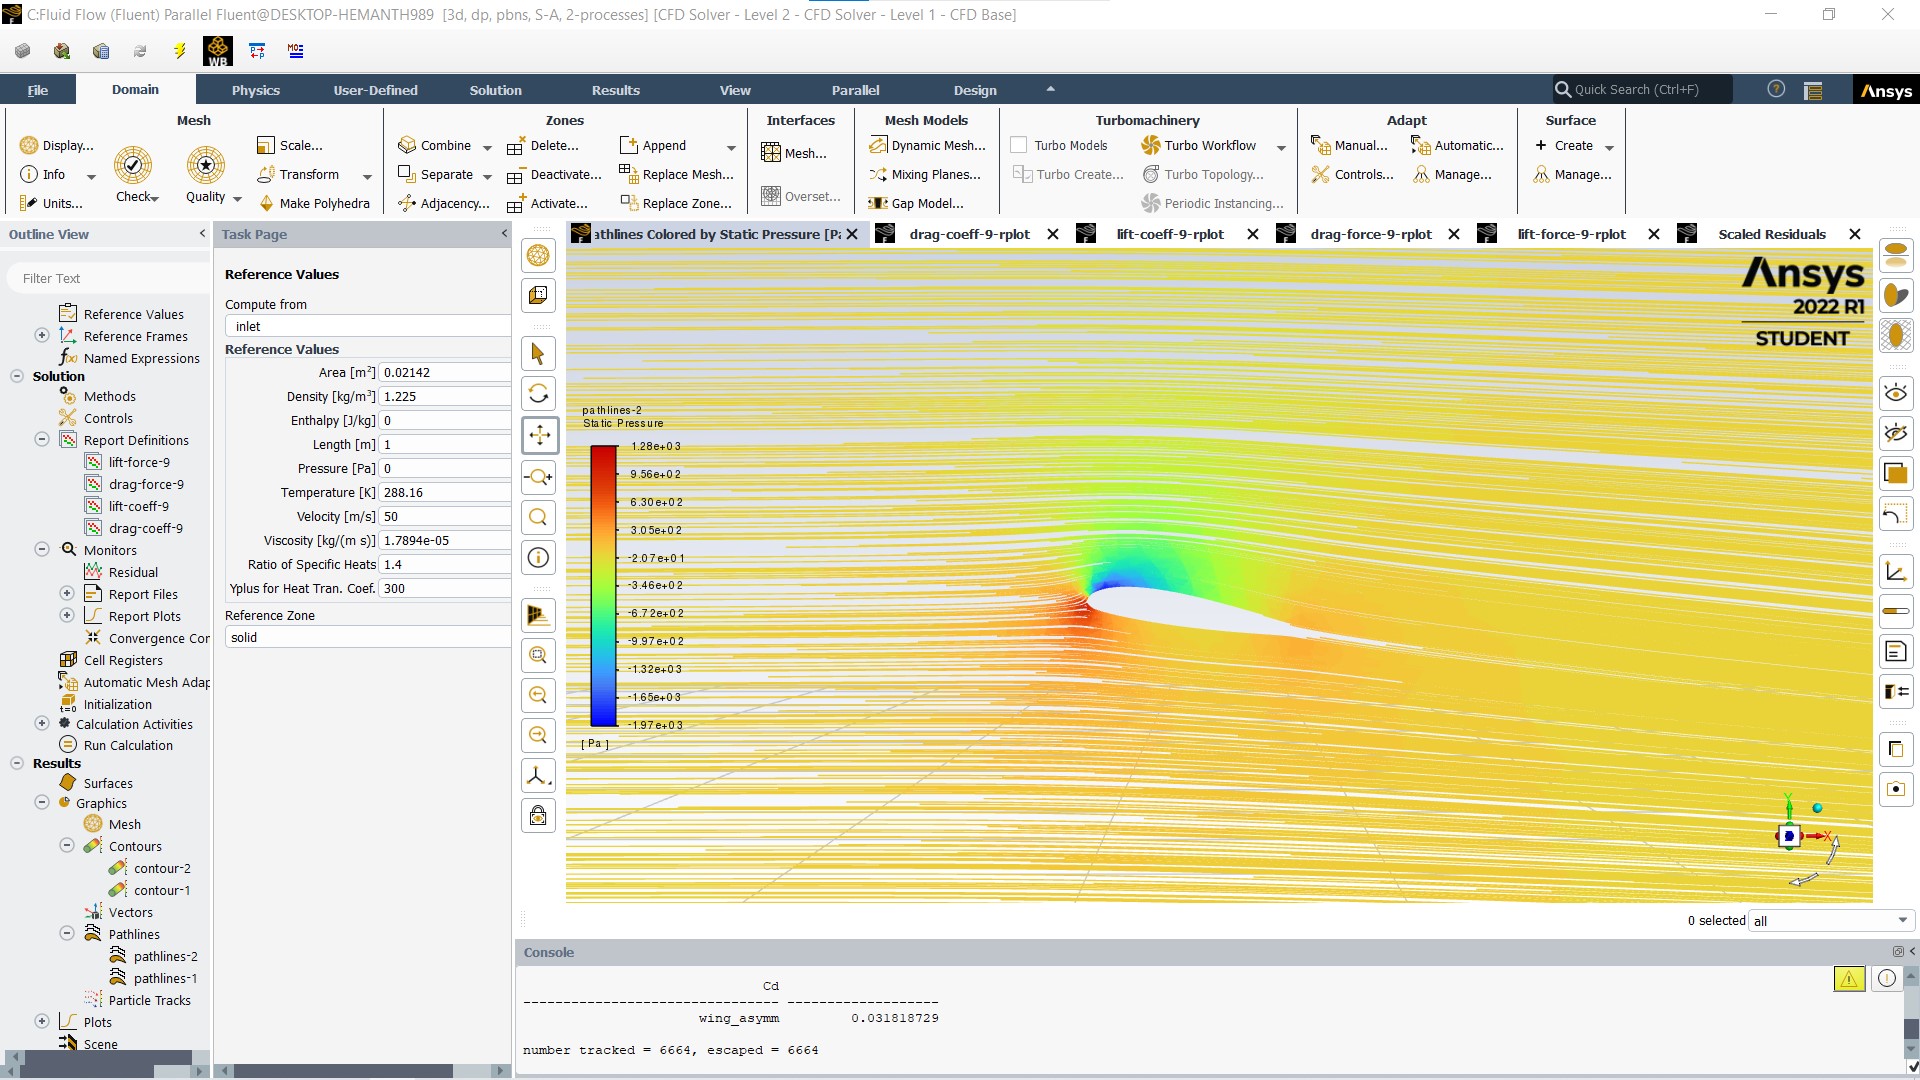Select the rotate view tool
Viewport: 1920px width, 1080px height.
coord(538,394)
